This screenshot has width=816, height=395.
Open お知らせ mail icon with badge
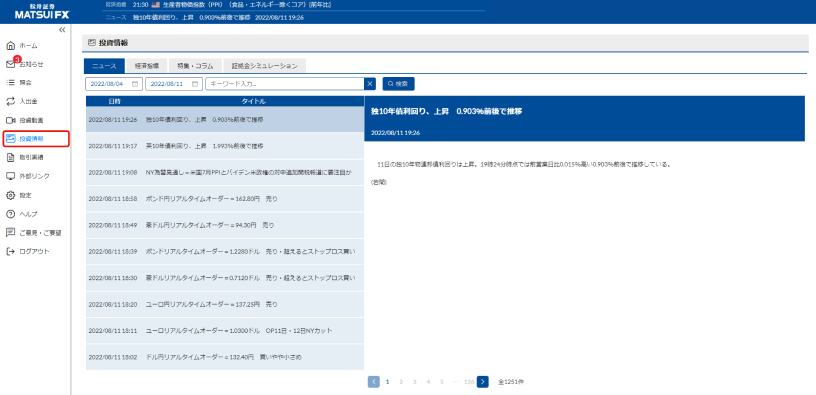(x=10, y=65)
